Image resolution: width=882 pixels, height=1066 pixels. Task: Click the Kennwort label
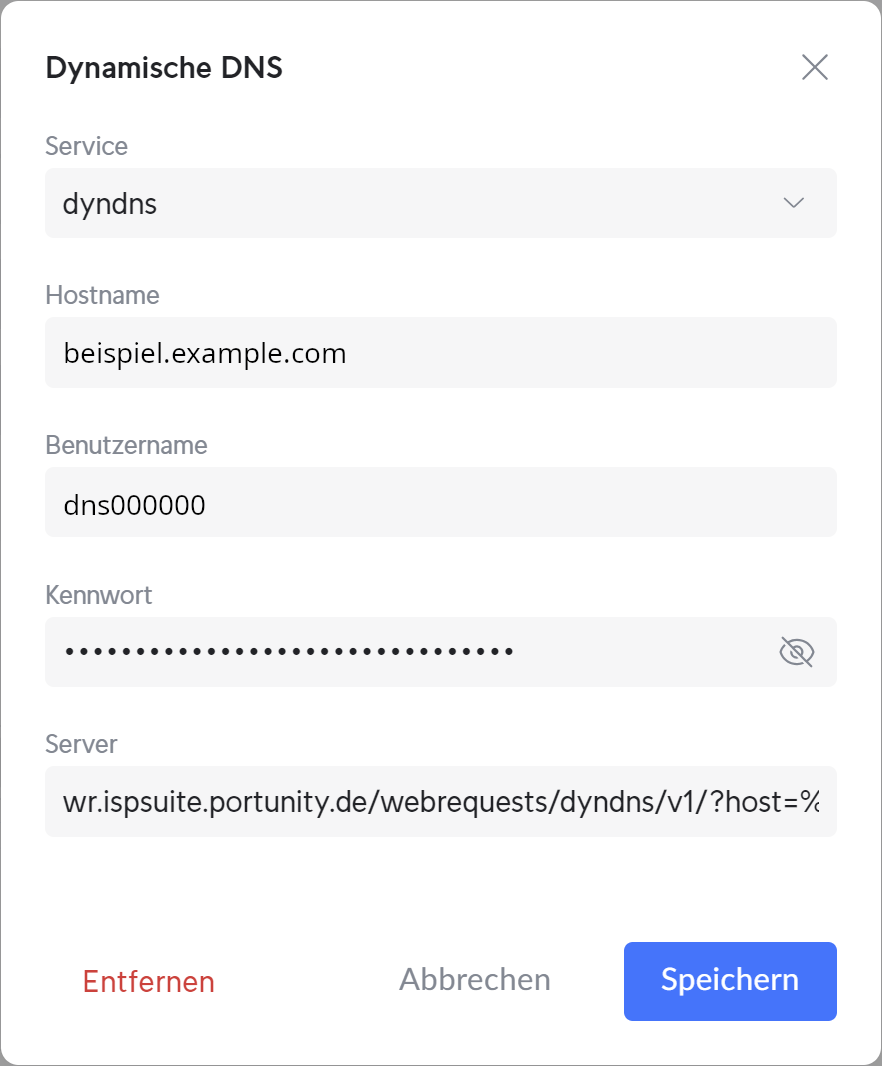coord(99,595)
